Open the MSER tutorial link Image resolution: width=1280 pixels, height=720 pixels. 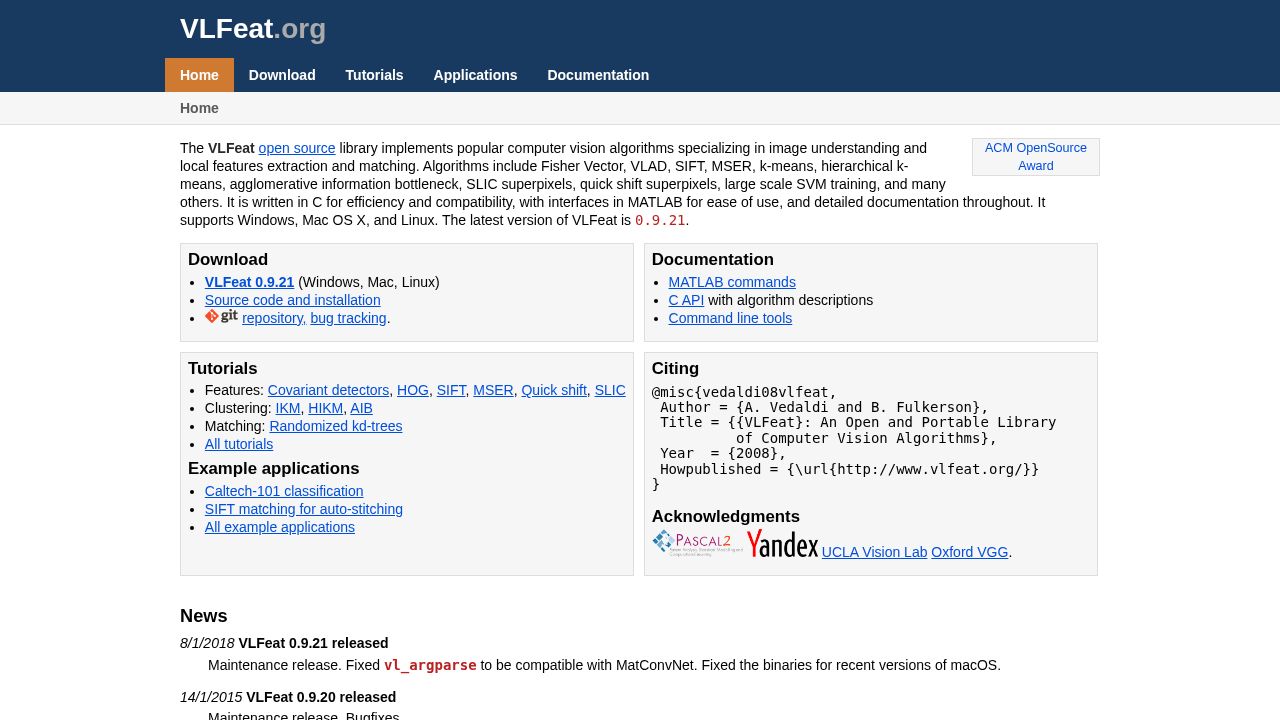tap(493, 390)
